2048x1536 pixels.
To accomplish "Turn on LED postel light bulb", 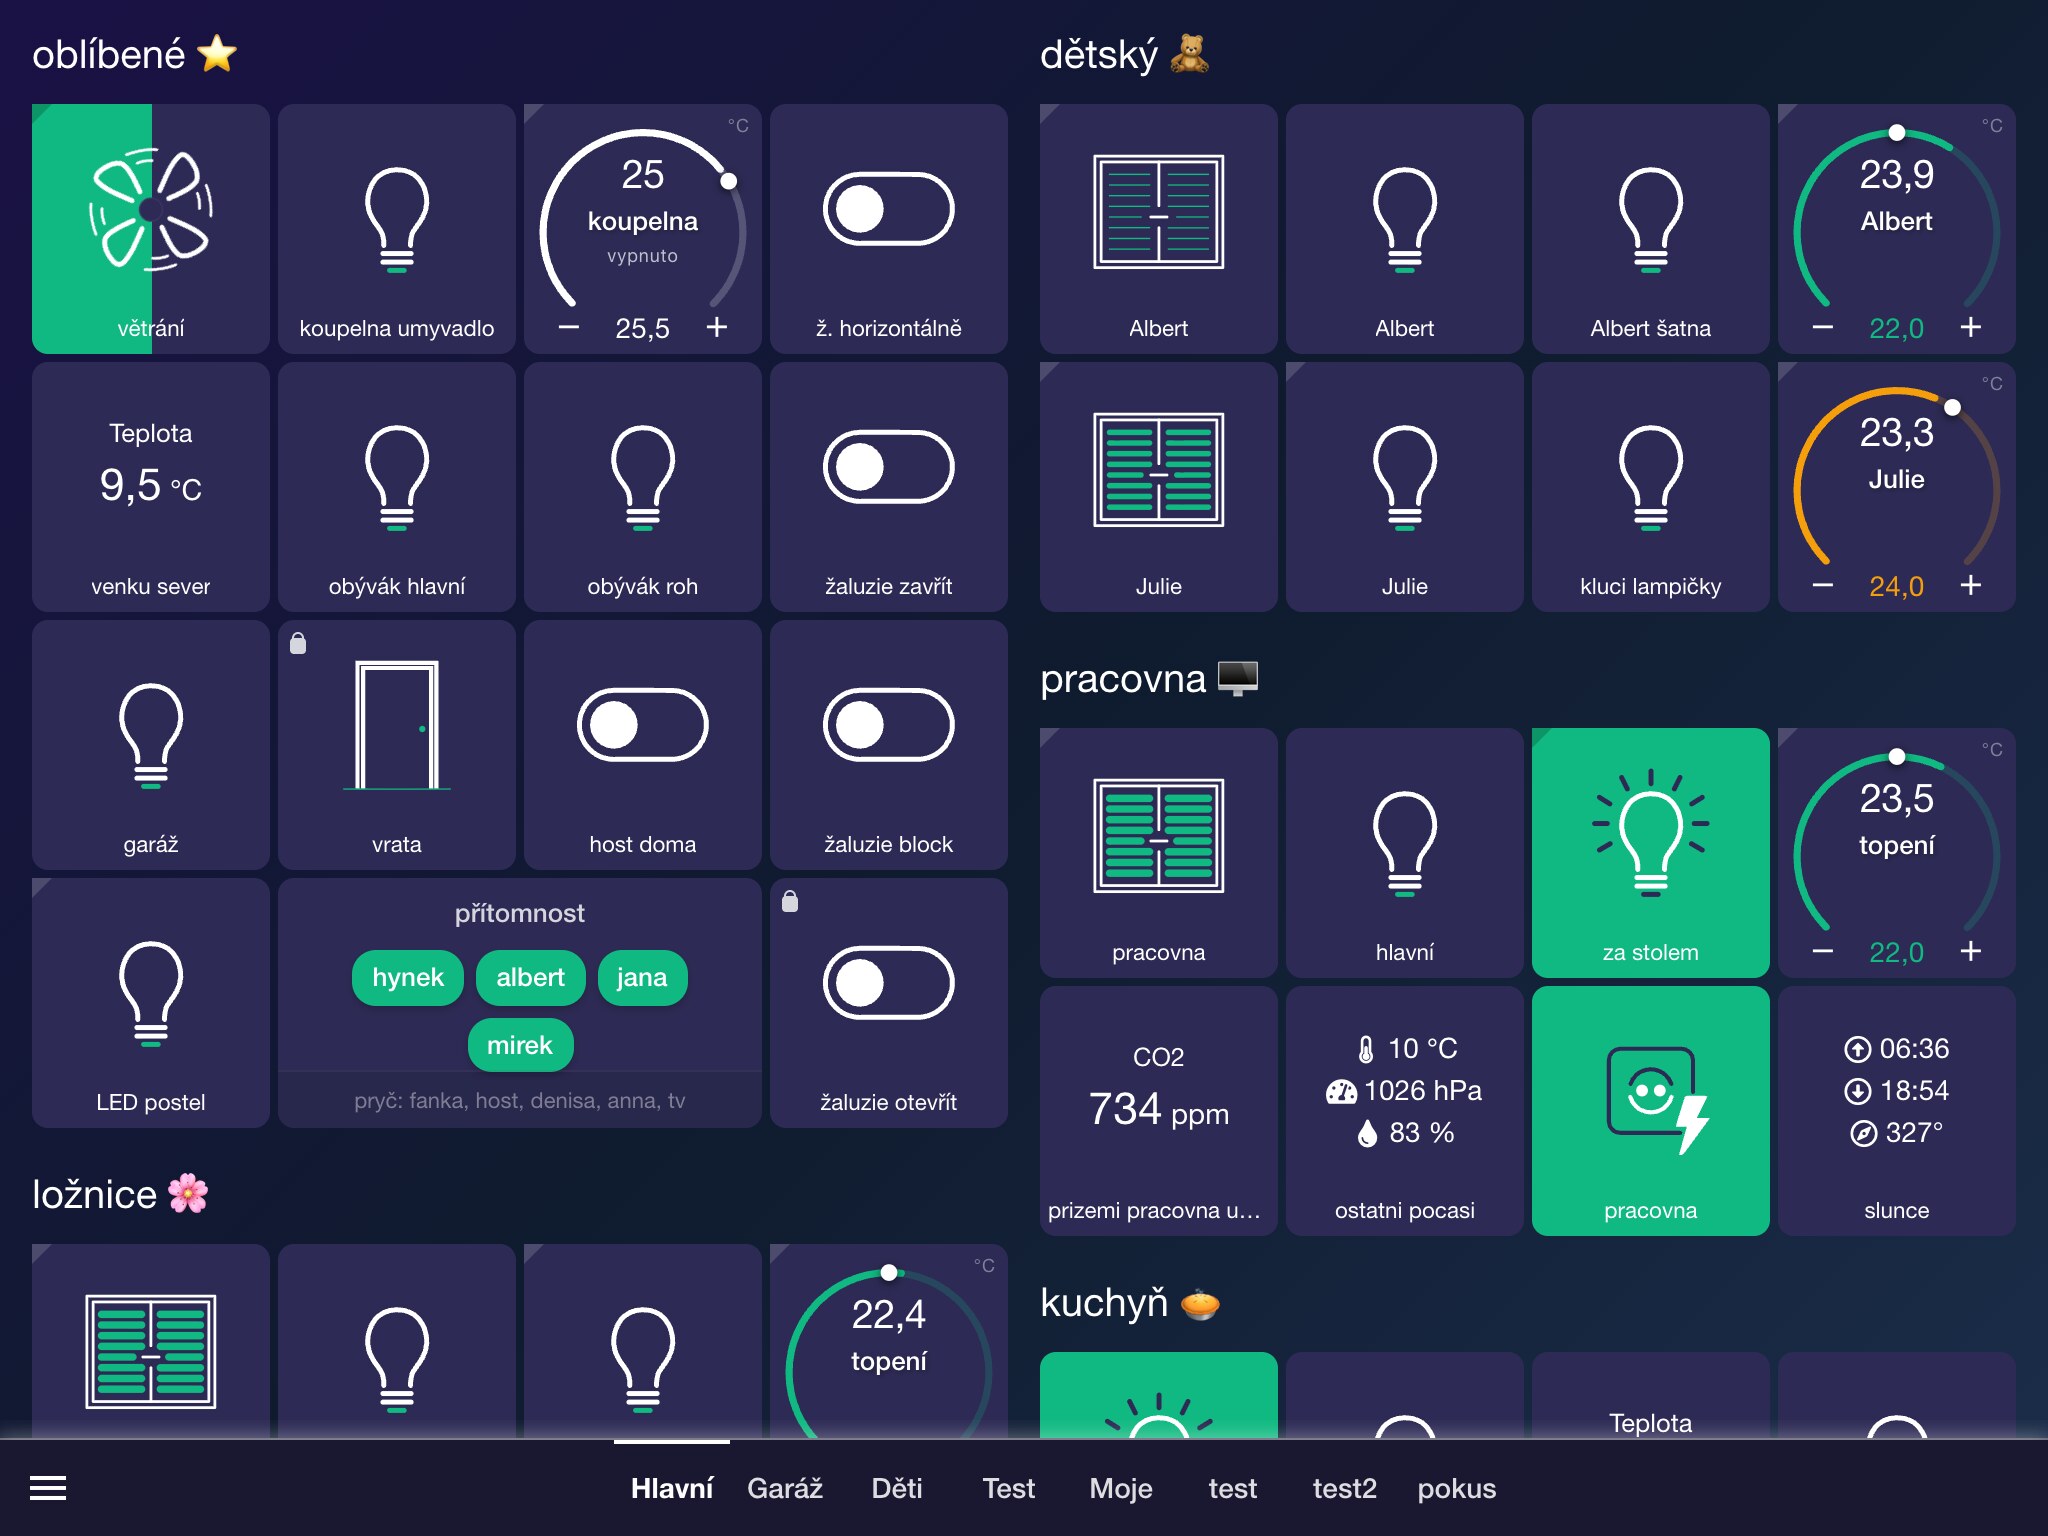I will point(151,1003).
